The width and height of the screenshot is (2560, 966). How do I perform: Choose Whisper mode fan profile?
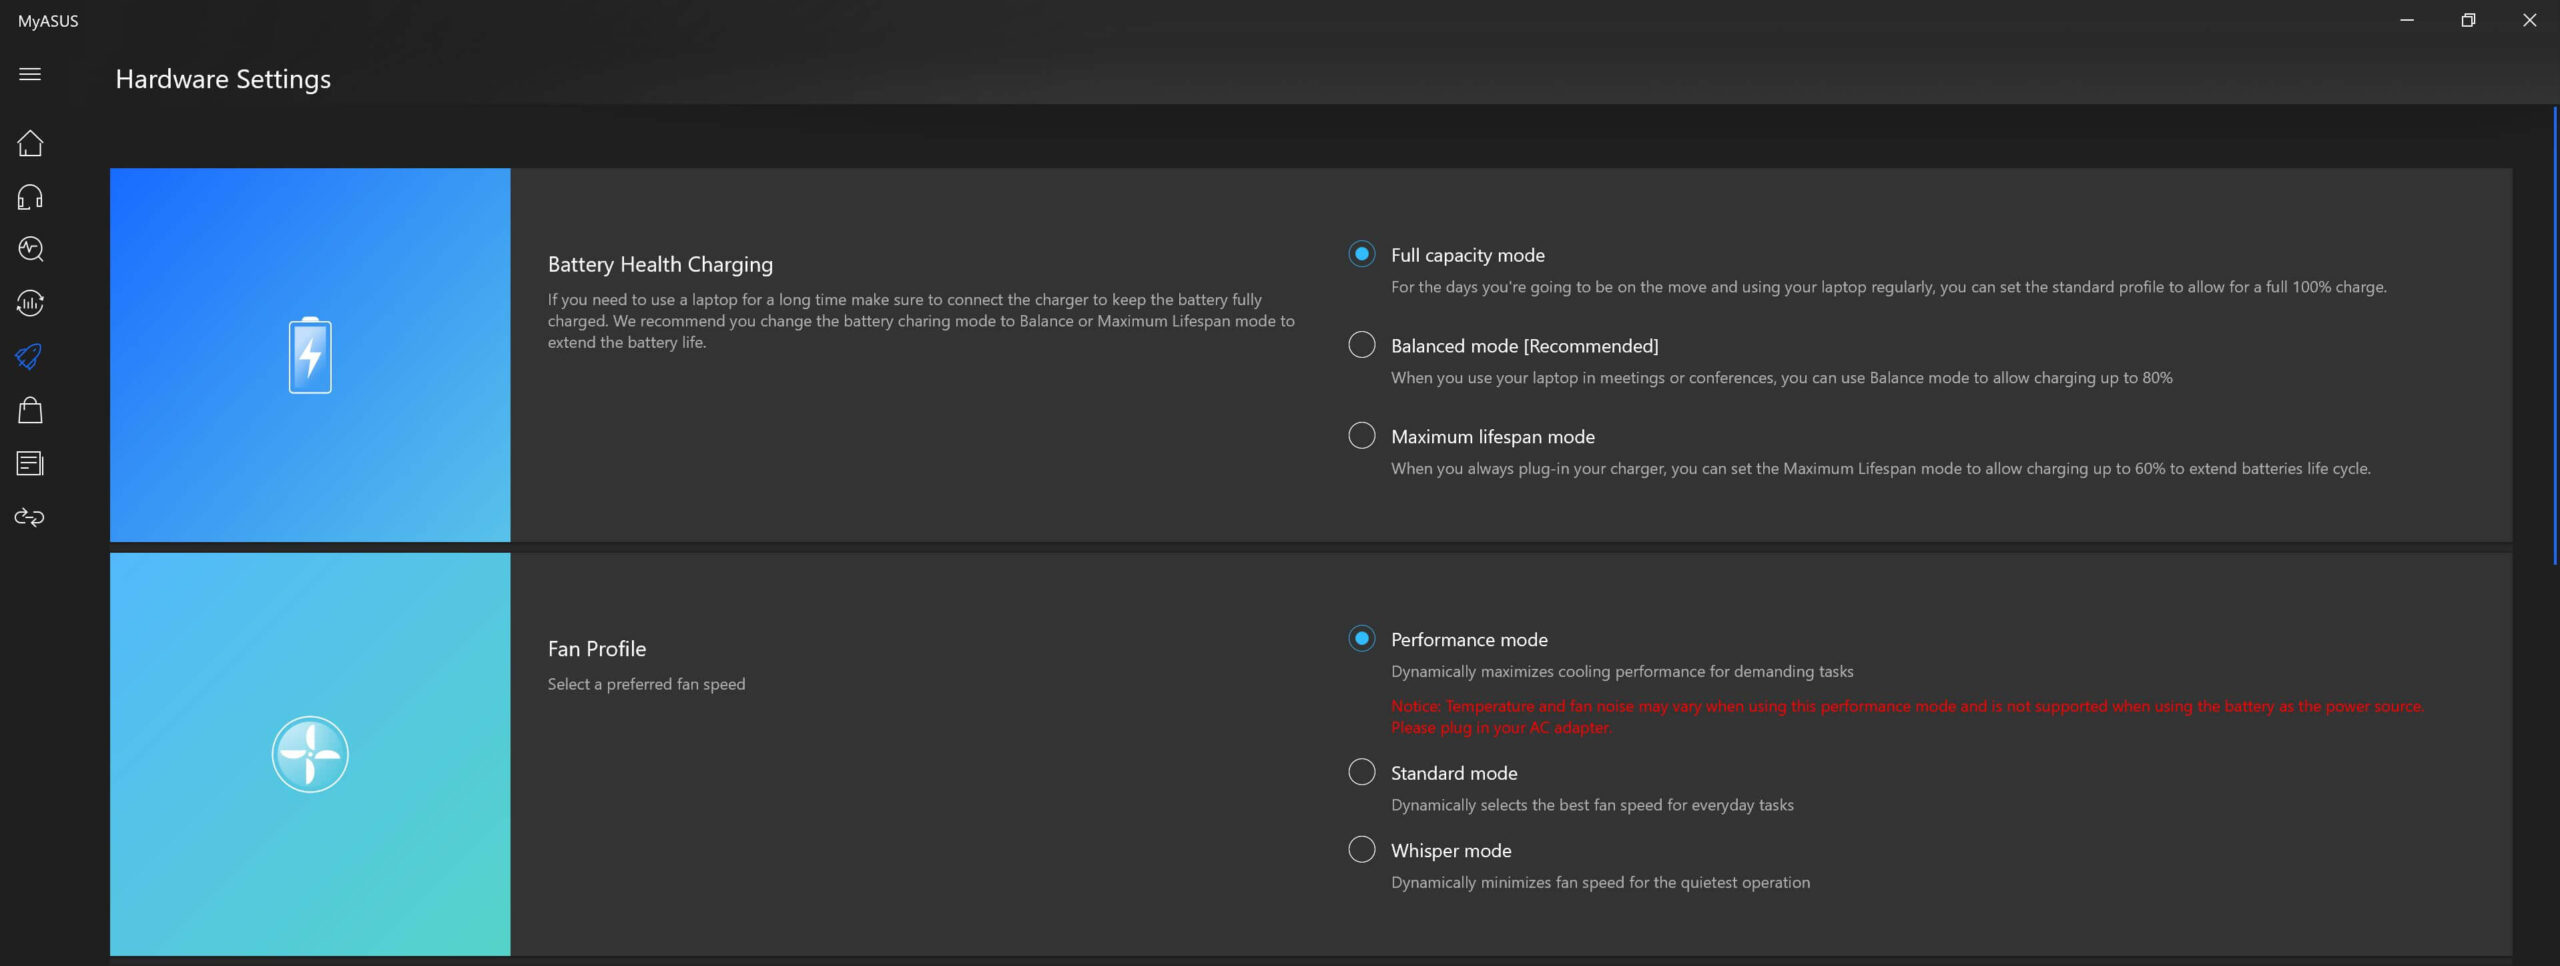pos(1361,849)
